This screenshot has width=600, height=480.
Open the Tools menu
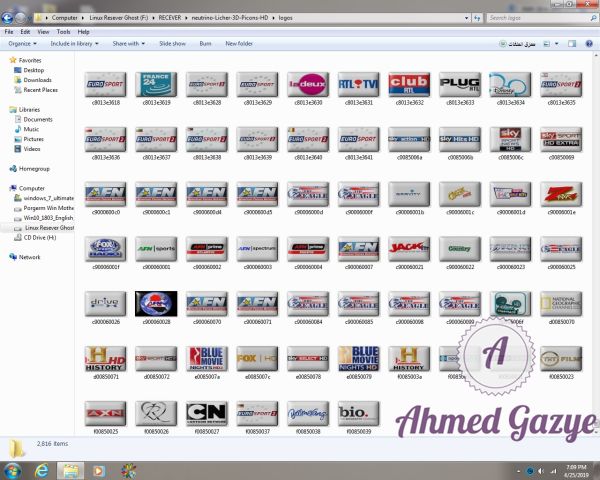point(63,32)
